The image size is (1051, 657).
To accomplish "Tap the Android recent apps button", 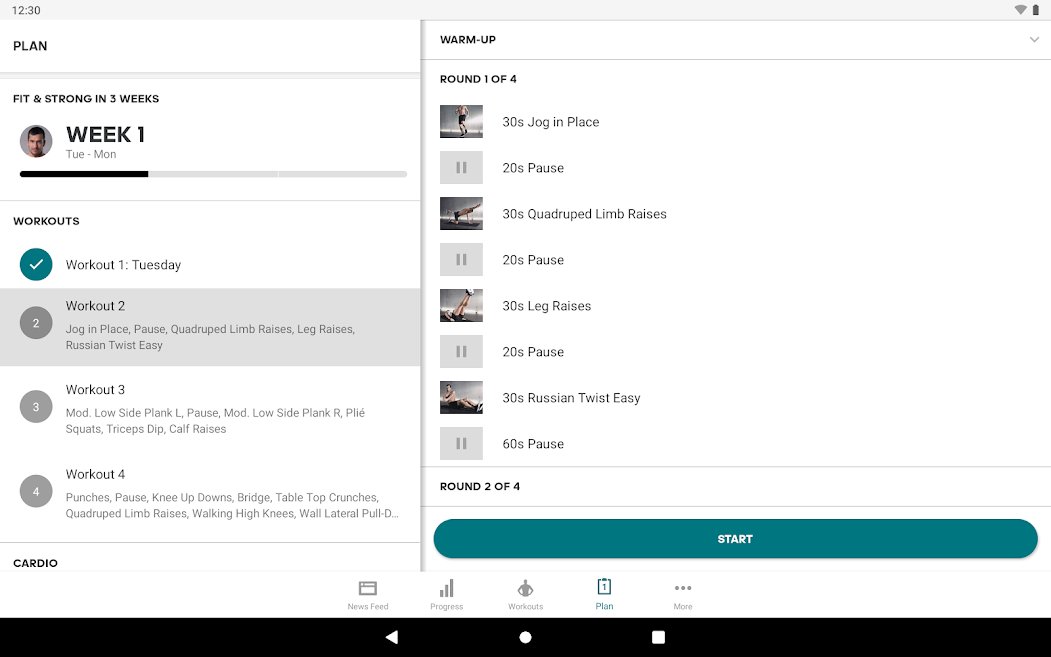I will [658, 637].
